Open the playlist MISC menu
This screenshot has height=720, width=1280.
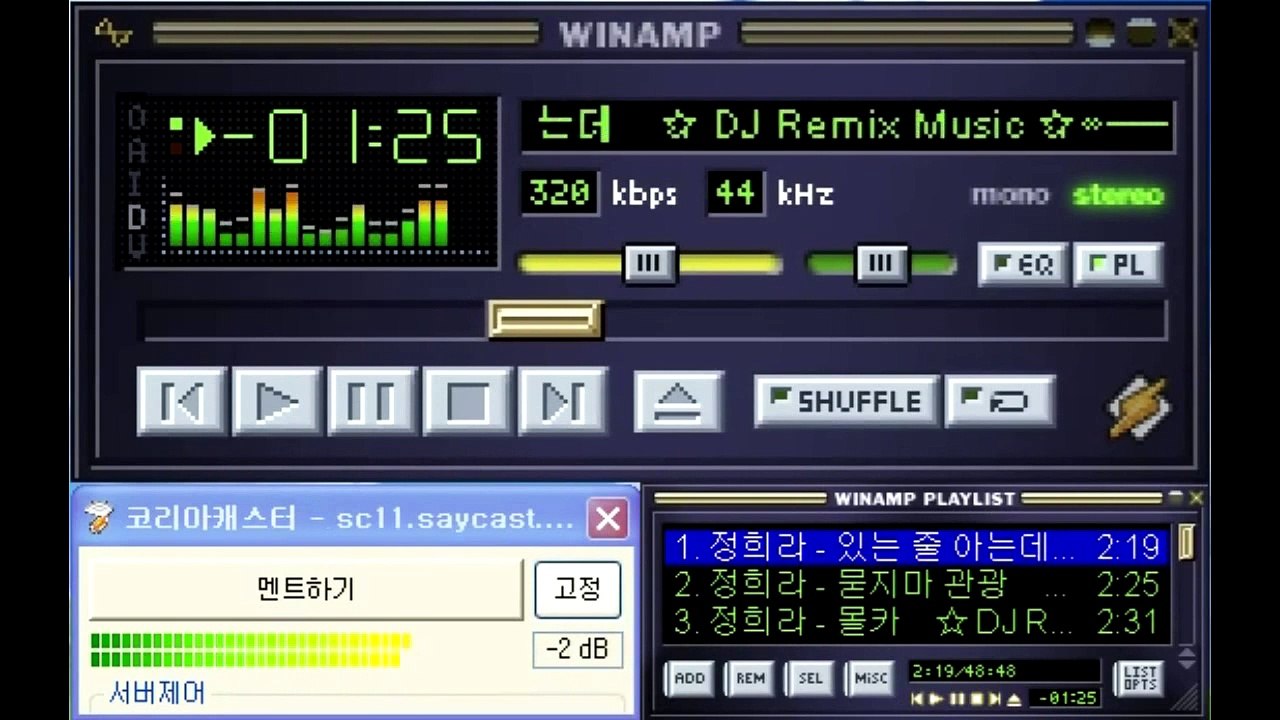click(870, 678)
